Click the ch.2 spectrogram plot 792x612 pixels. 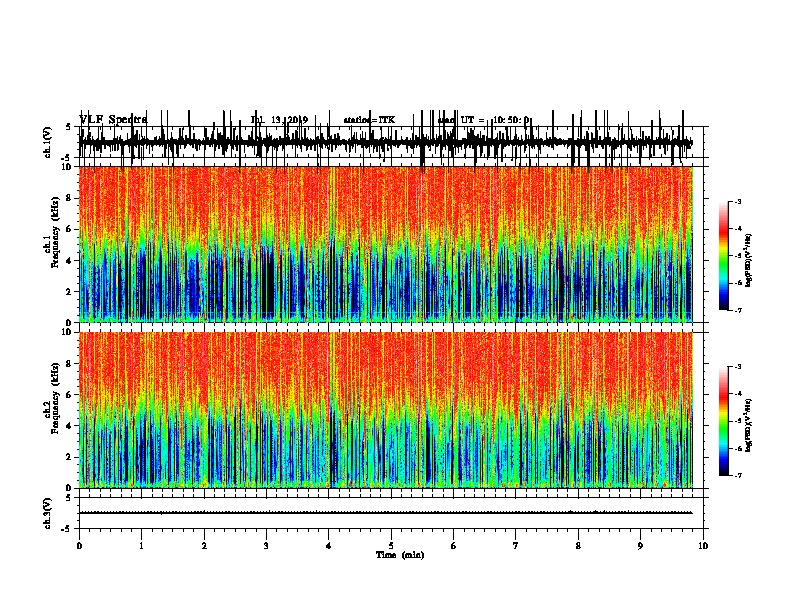pos(386,410)
